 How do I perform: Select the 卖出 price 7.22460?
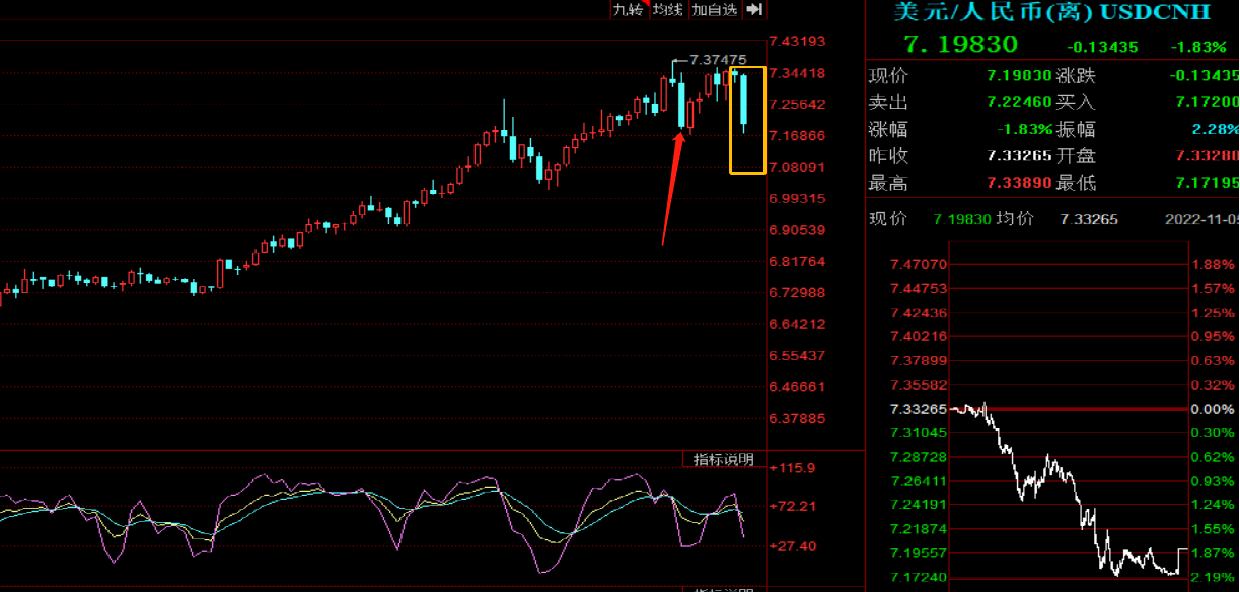coord(1018,102)
